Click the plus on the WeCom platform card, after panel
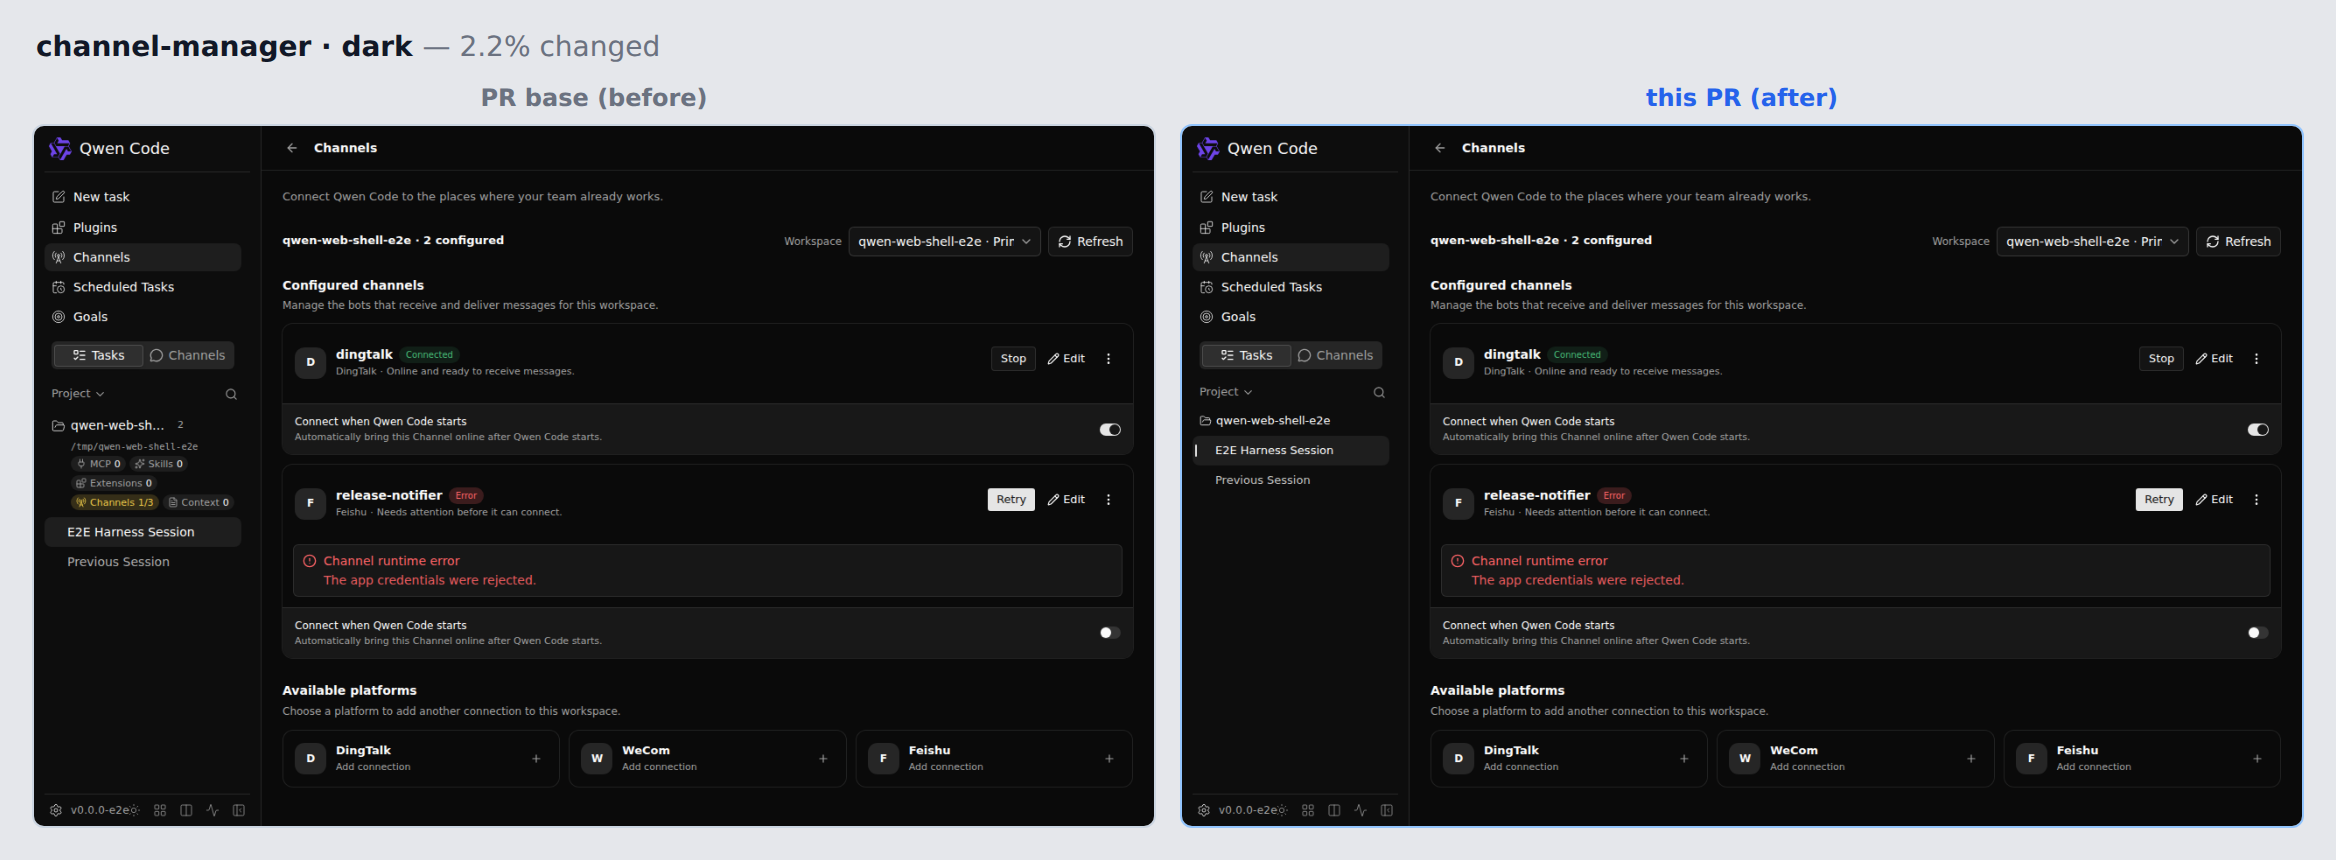The image size is (2336, 860). (x=1971, y=759)
